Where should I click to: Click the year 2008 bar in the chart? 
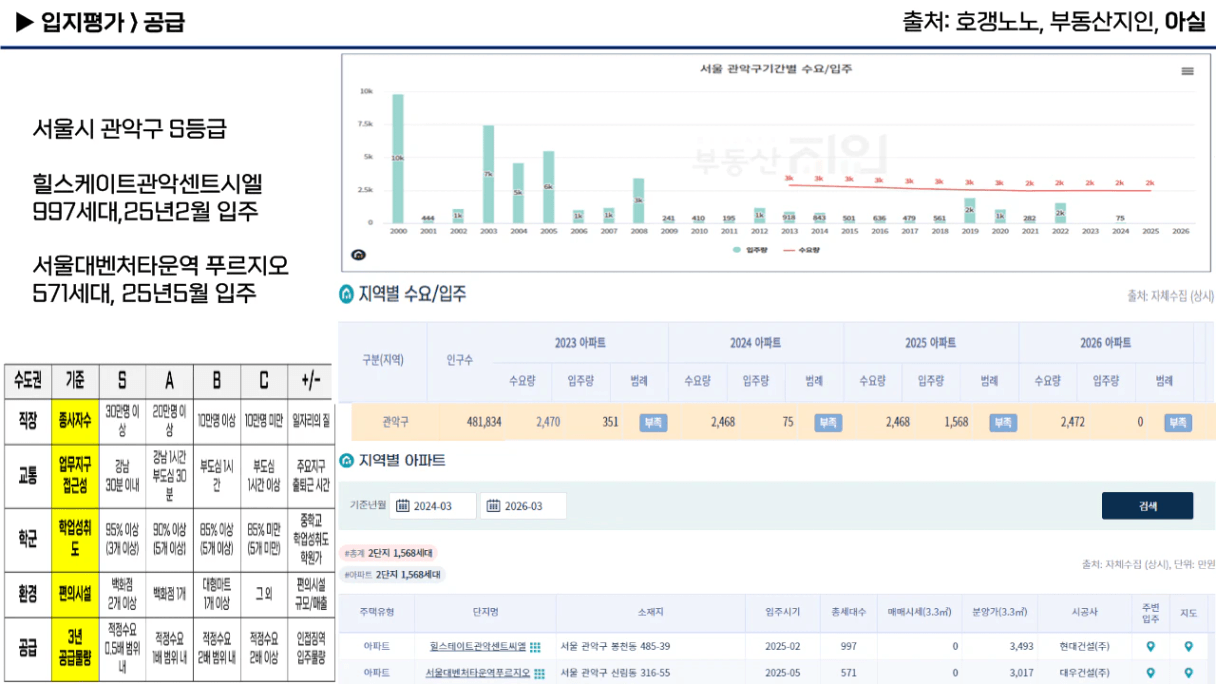pos(639,201)
